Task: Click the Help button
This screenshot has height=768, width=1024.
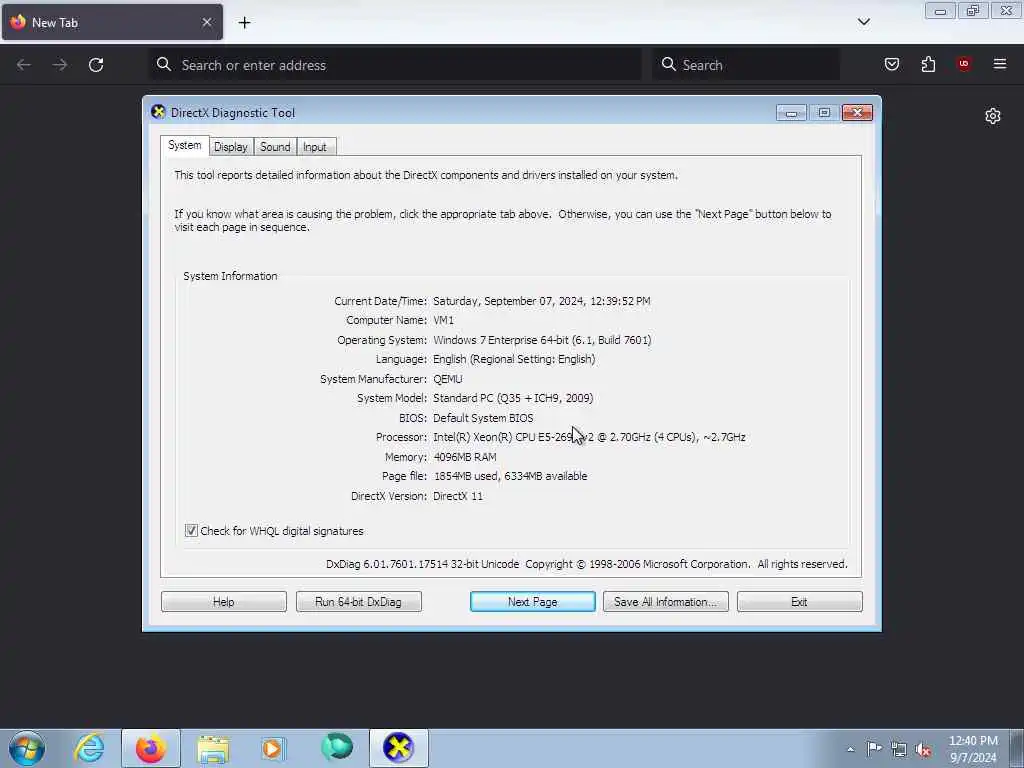Action: click(x=223, y=601)
